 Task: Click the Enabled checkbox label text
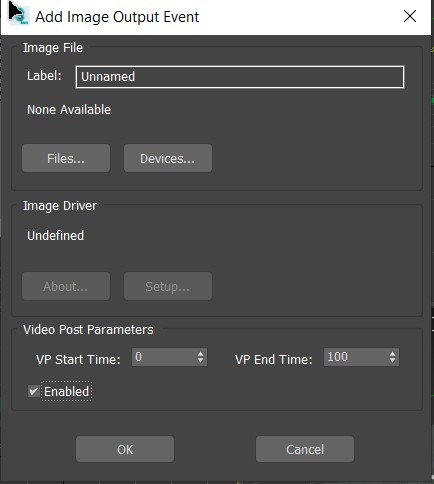(x=66, y=391)
